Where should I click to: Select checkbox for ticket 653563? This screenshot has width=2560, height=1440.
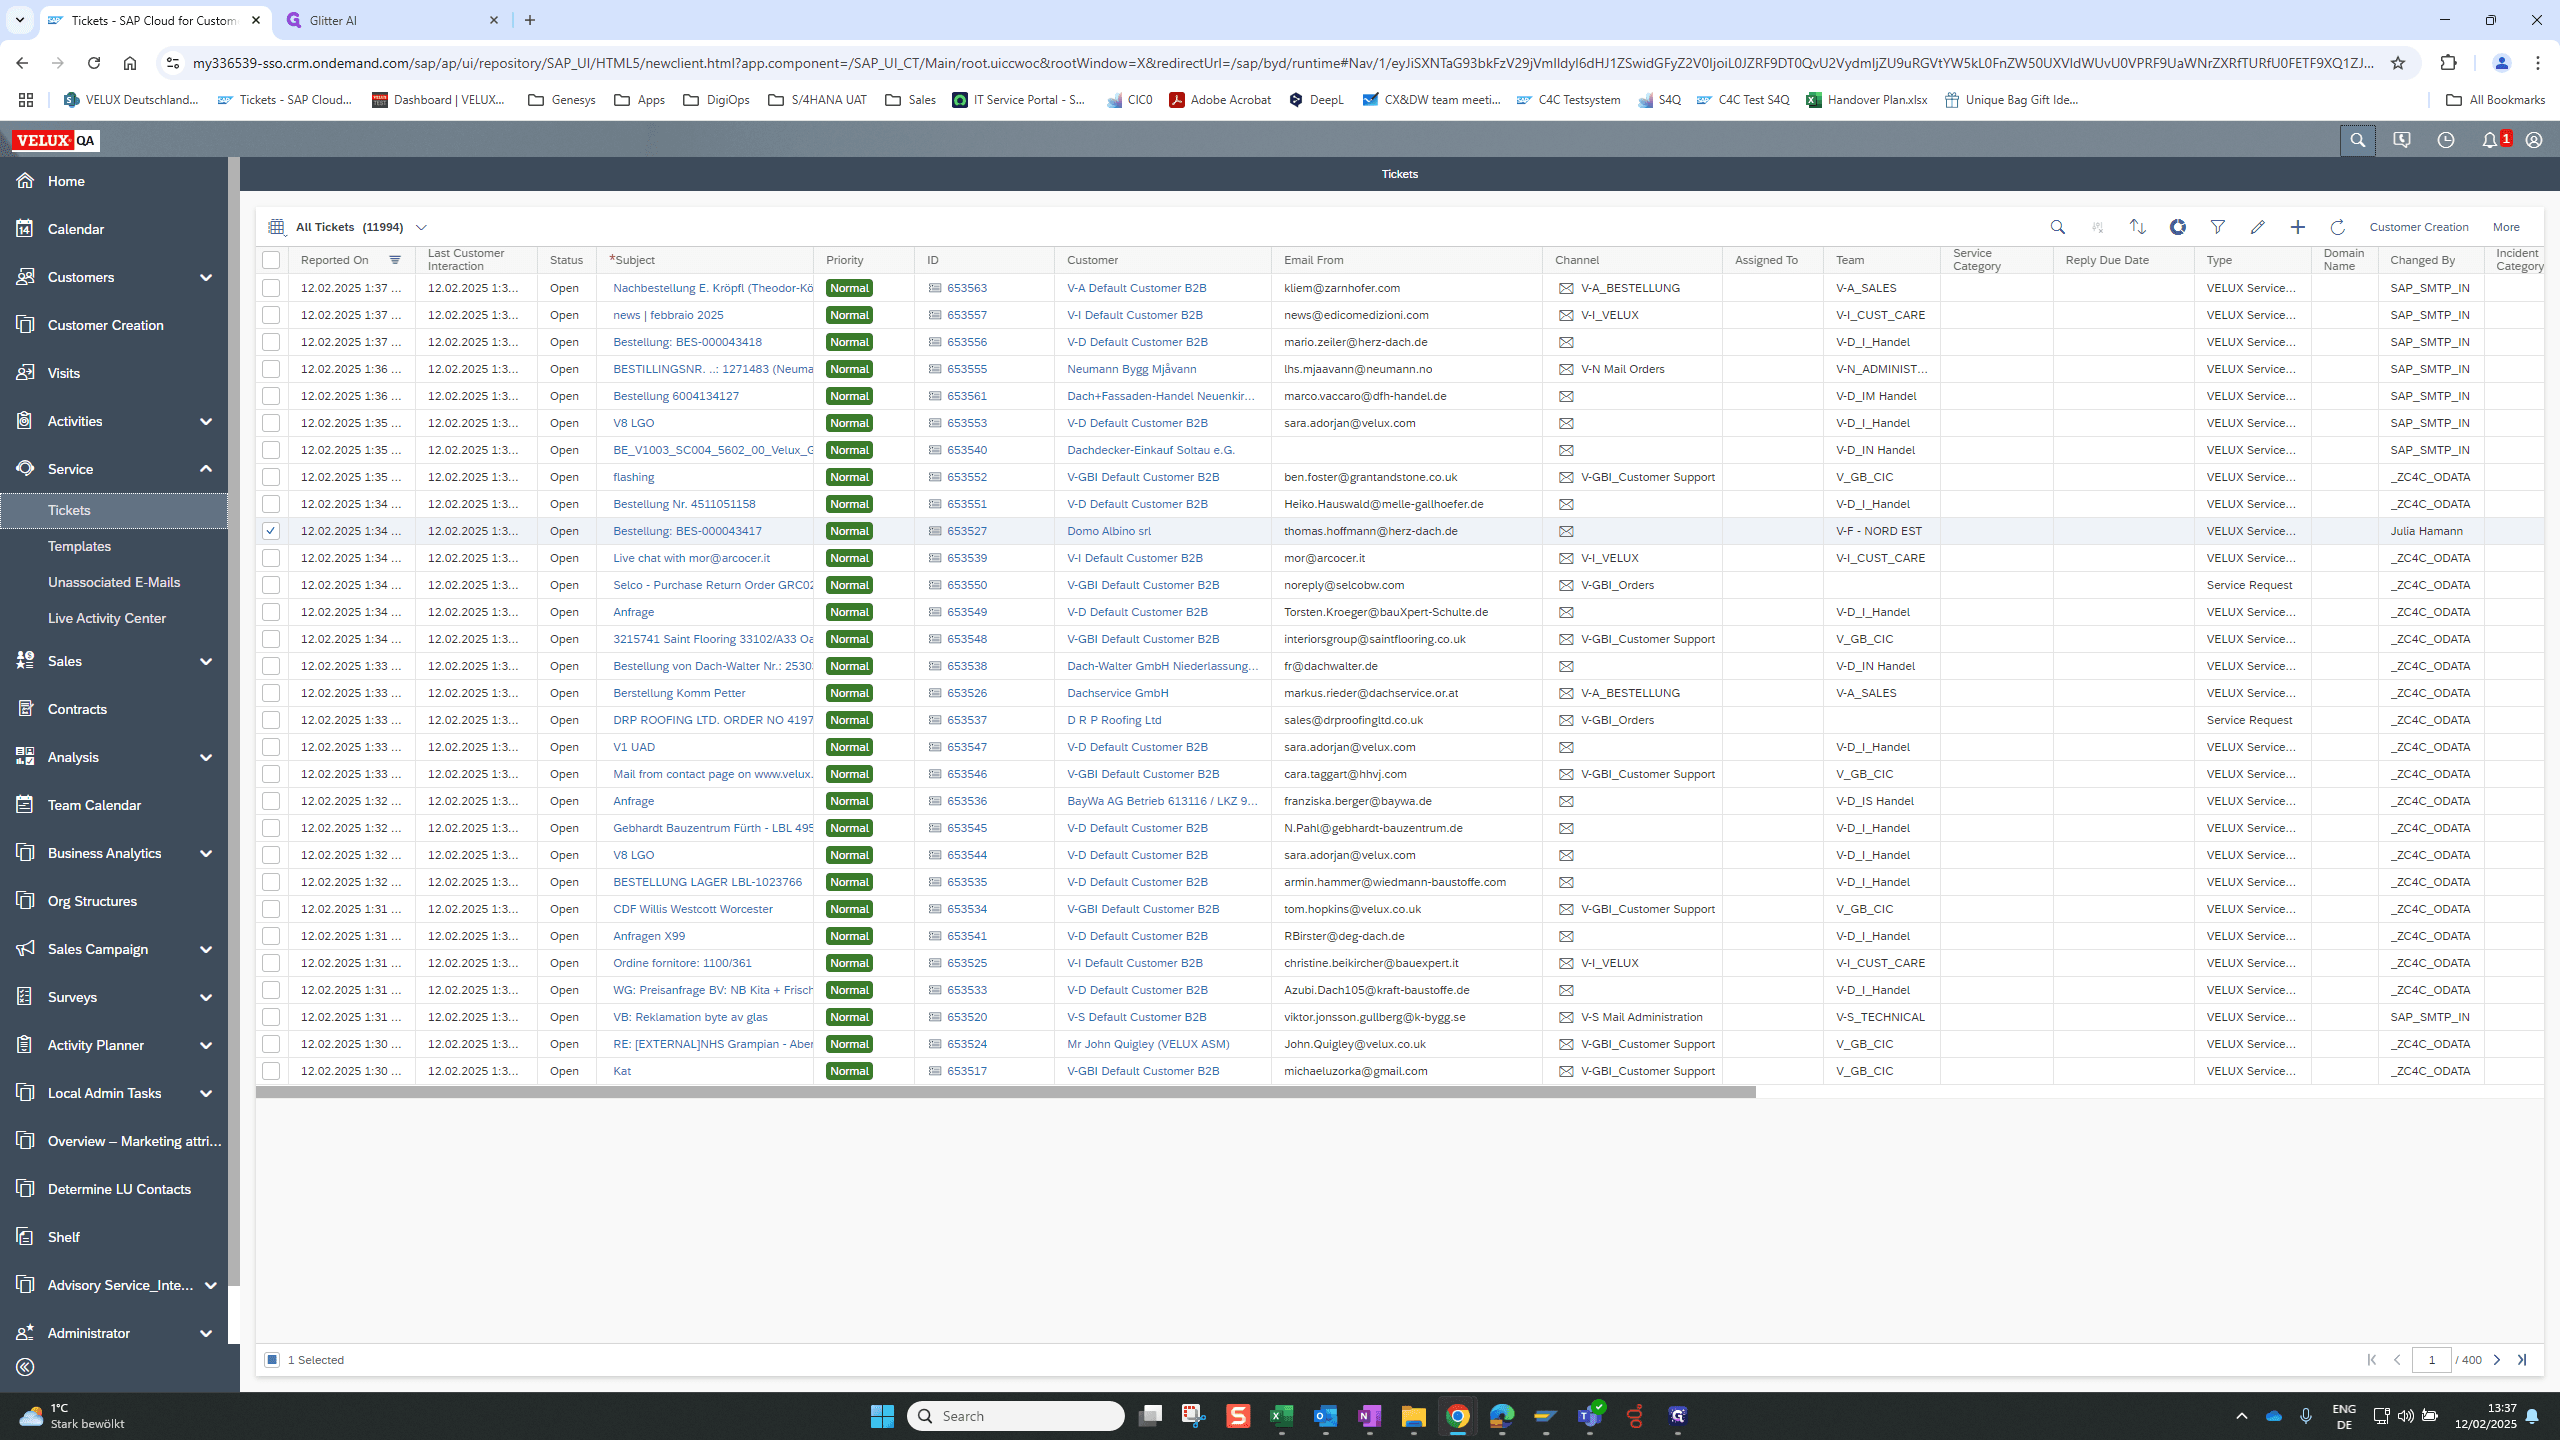271,288
